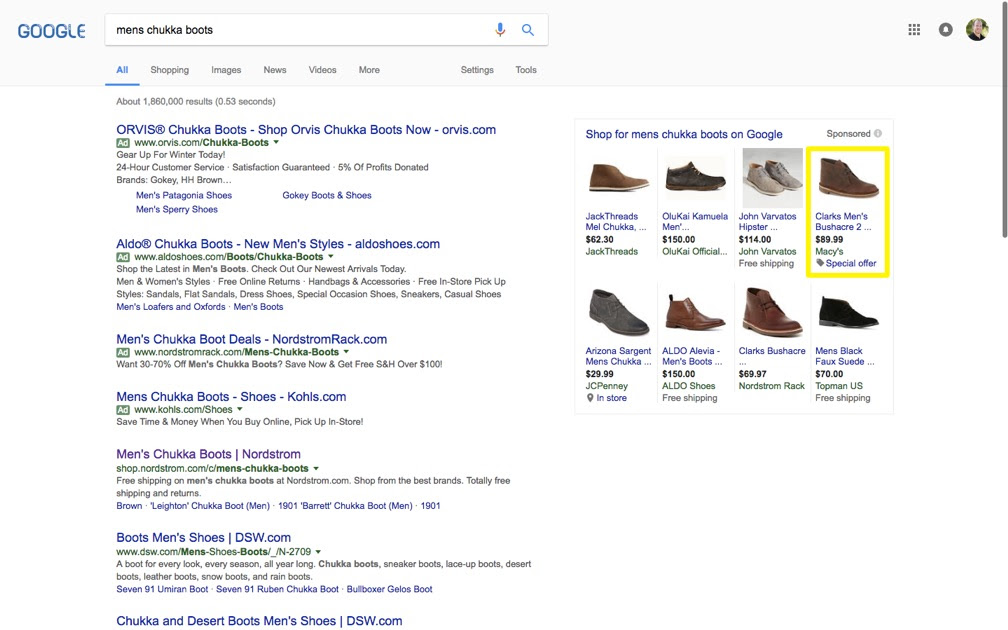Click the ALDO Alevia boot image
The image size is (1008, 630).
(x=694, y=313)
